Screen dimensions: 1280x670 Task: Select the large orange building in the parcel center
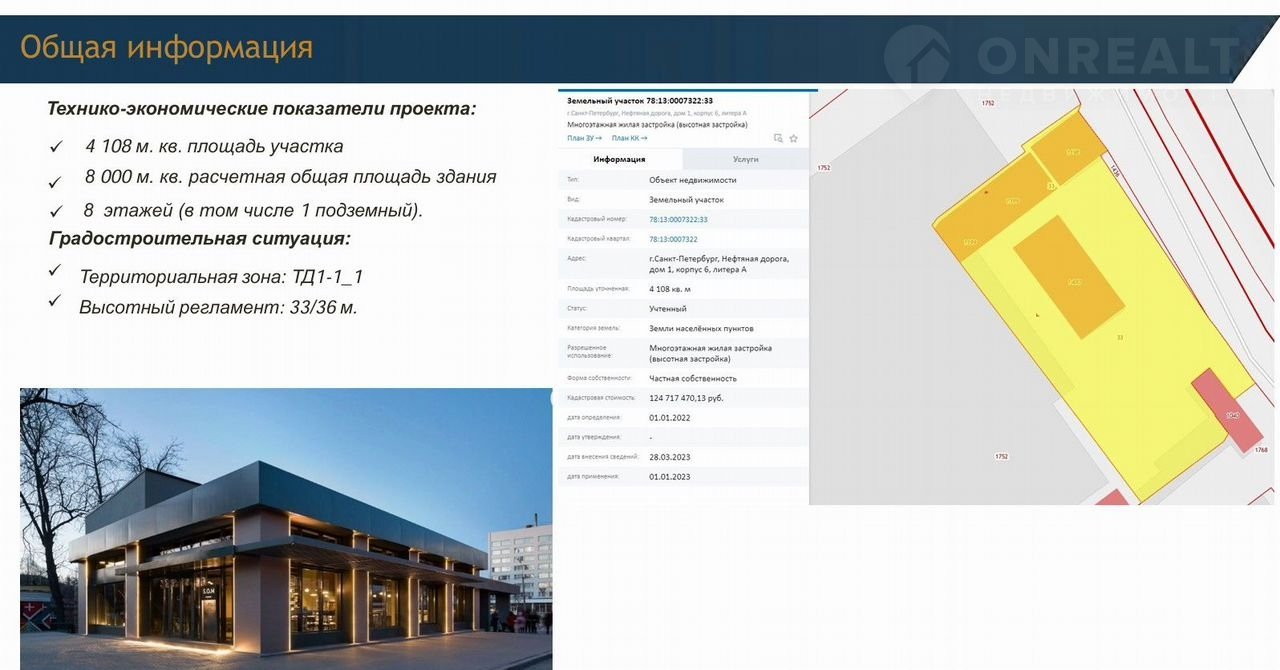click(1068, 277)
